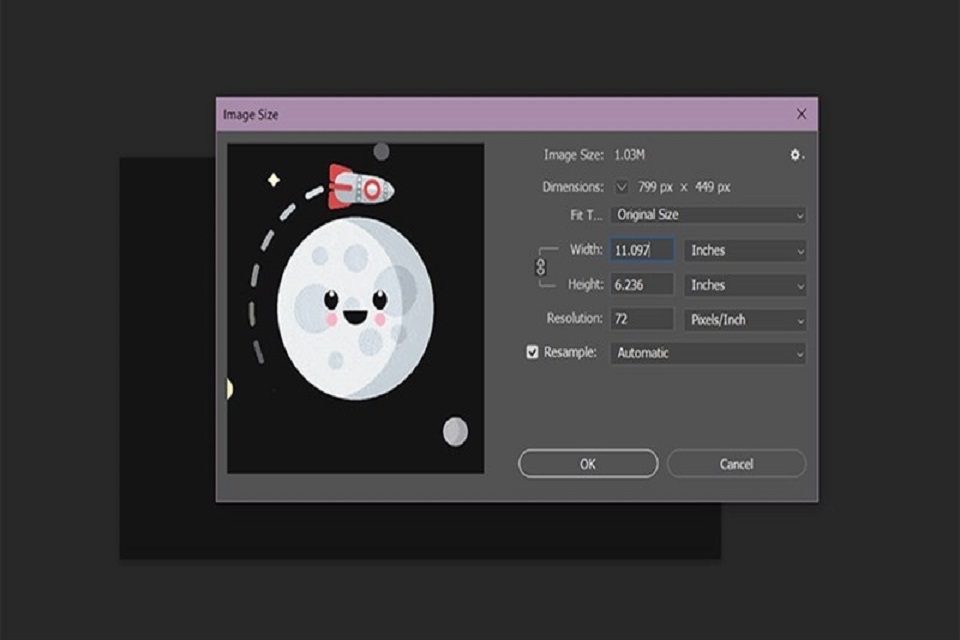This screenshot has width=960, height=640.
Task: Confirm with the OK button
Action: (588, 464)
